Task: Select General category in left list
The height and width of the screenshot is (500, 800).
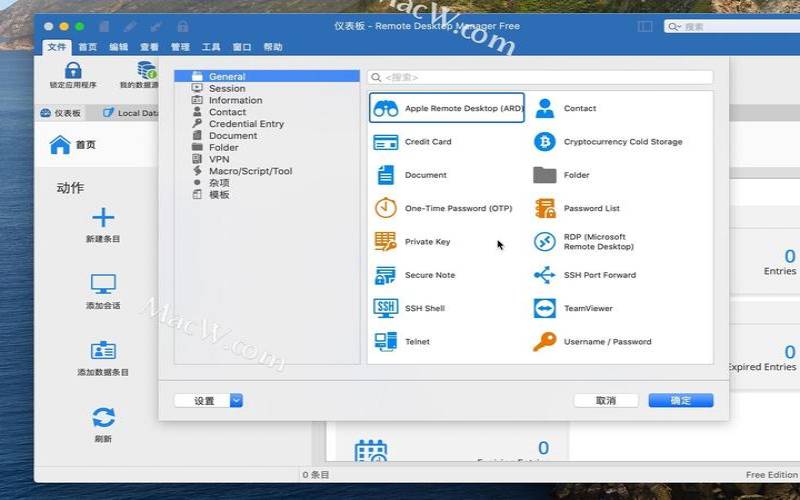Action: click(267, 77)
